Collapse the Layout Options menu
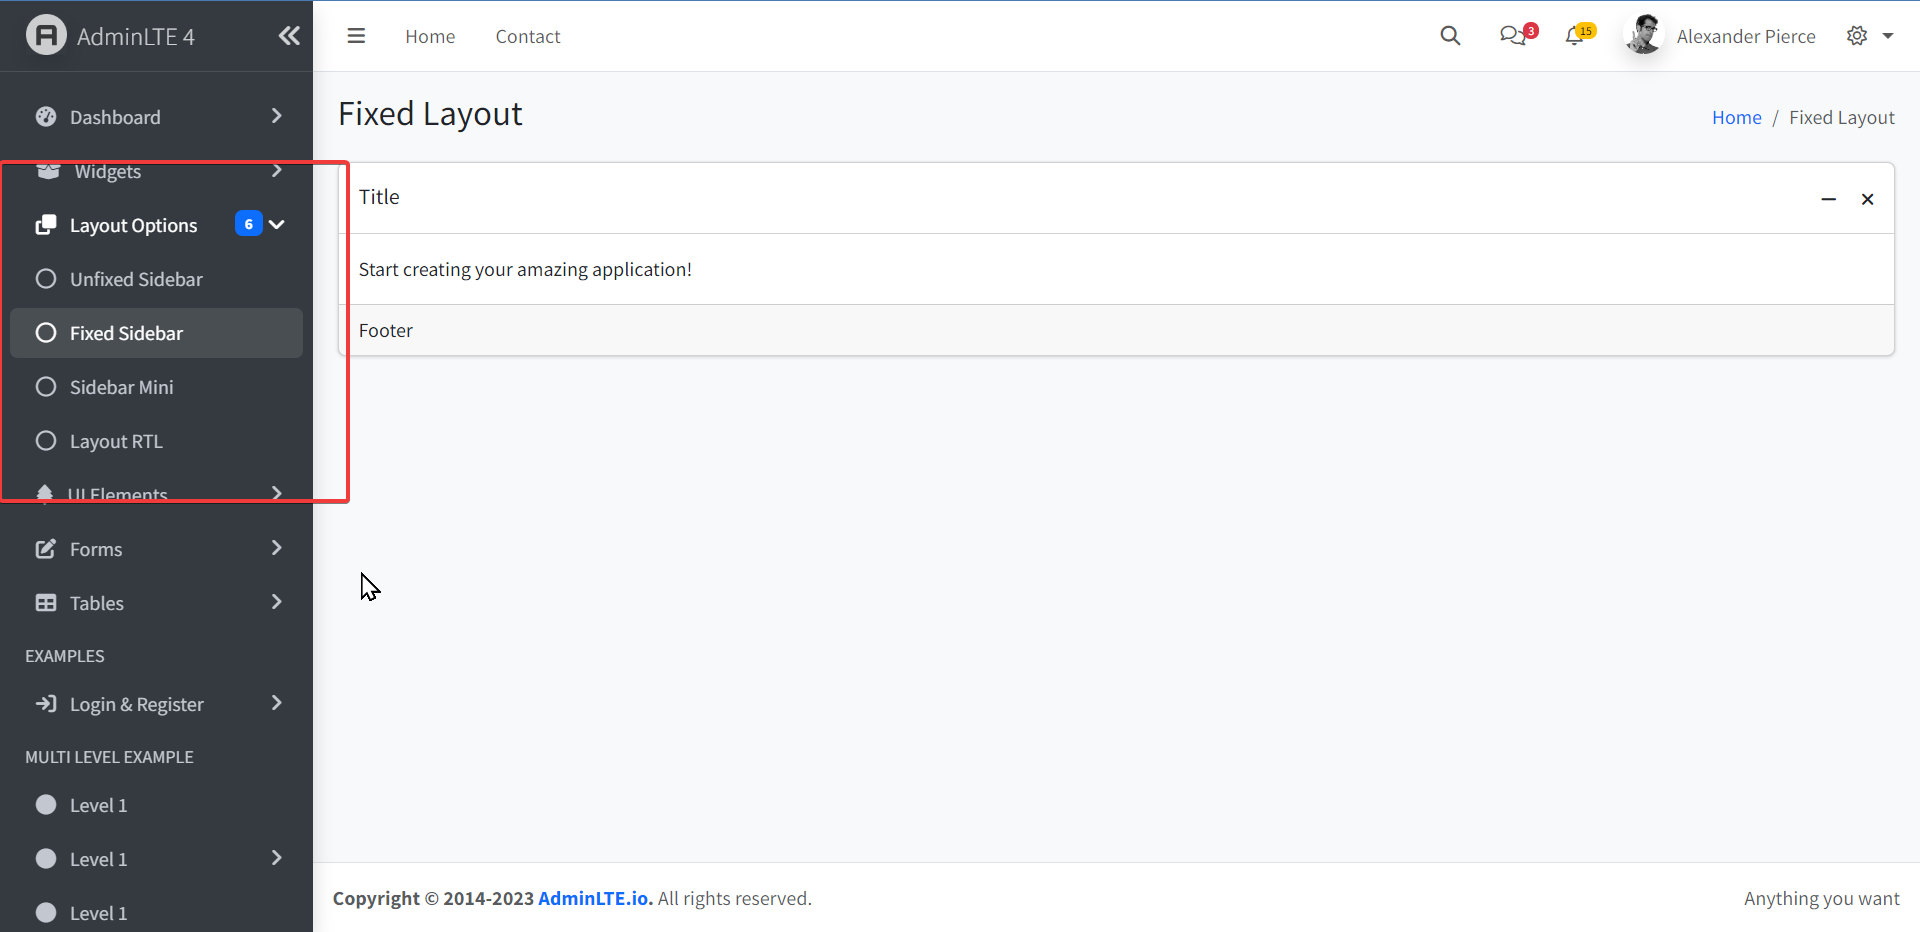This screenshot has width=1920, height=932. point(277,224)
